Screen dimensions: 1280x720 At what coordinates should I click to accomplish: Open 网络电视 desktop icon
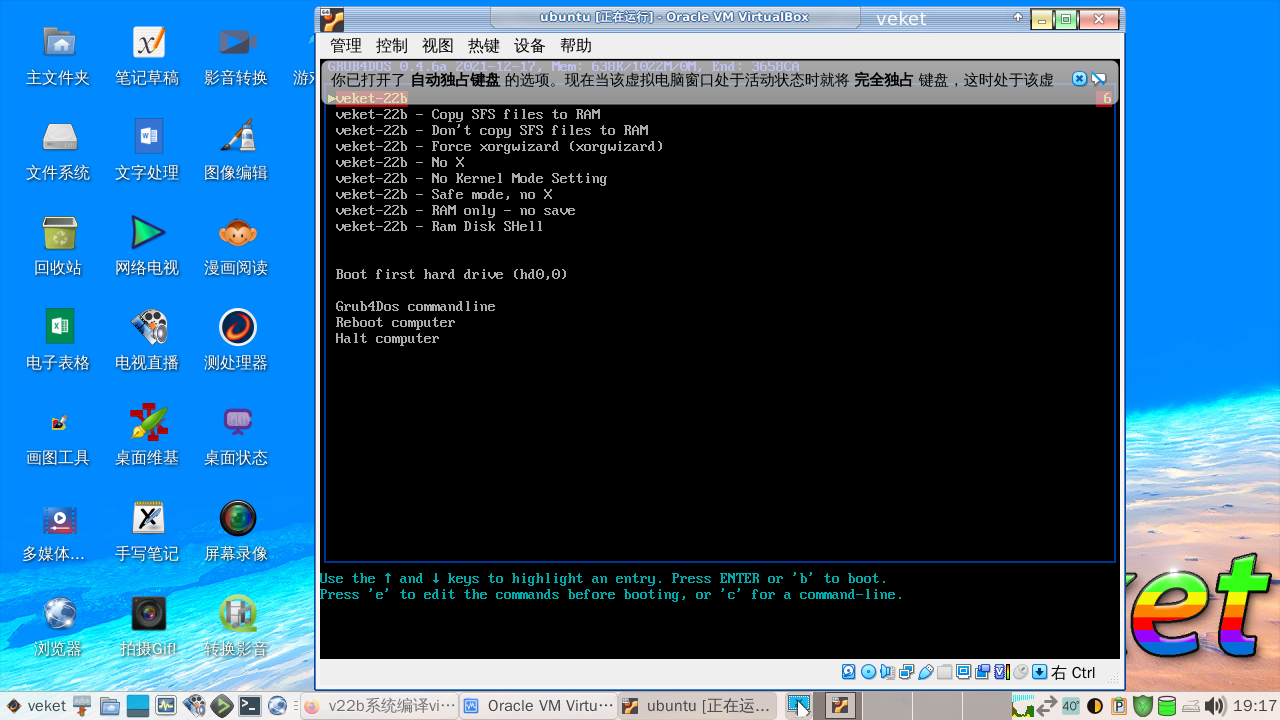click(147, 247)
